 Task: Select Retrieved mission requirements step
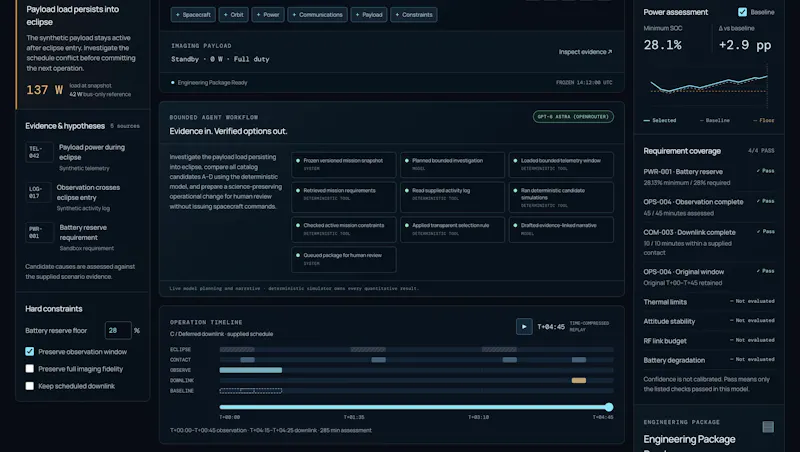343,197
